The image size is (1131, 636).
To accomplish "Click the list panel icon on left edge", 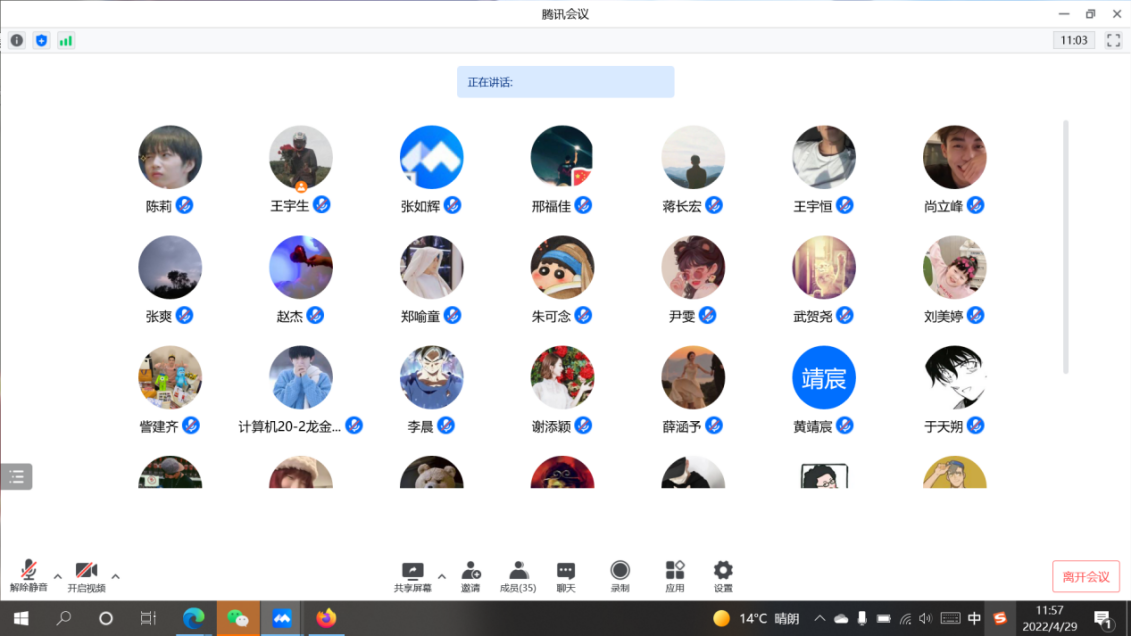I will [17, 477].
